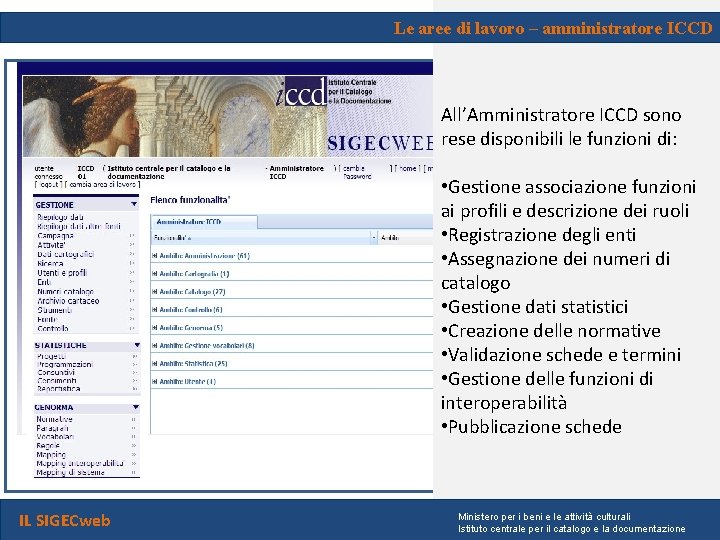Viewport: 720px width, 540px height.
Task: Click 'Gestione dati statistici' bullet
Action: pos(534,307)
